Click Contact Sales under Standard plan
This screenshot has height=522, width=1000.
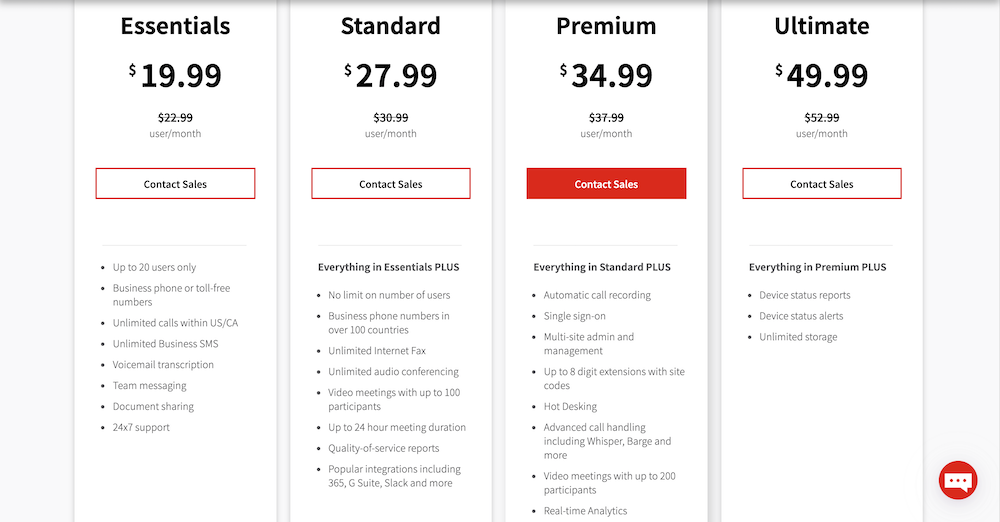[x=391, y=184]
